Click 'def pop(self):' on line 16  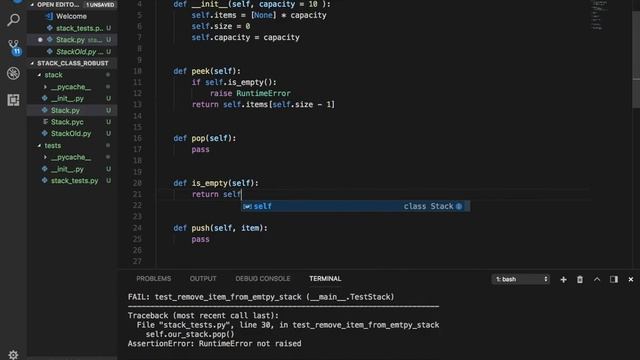click(x=204, y=138)
